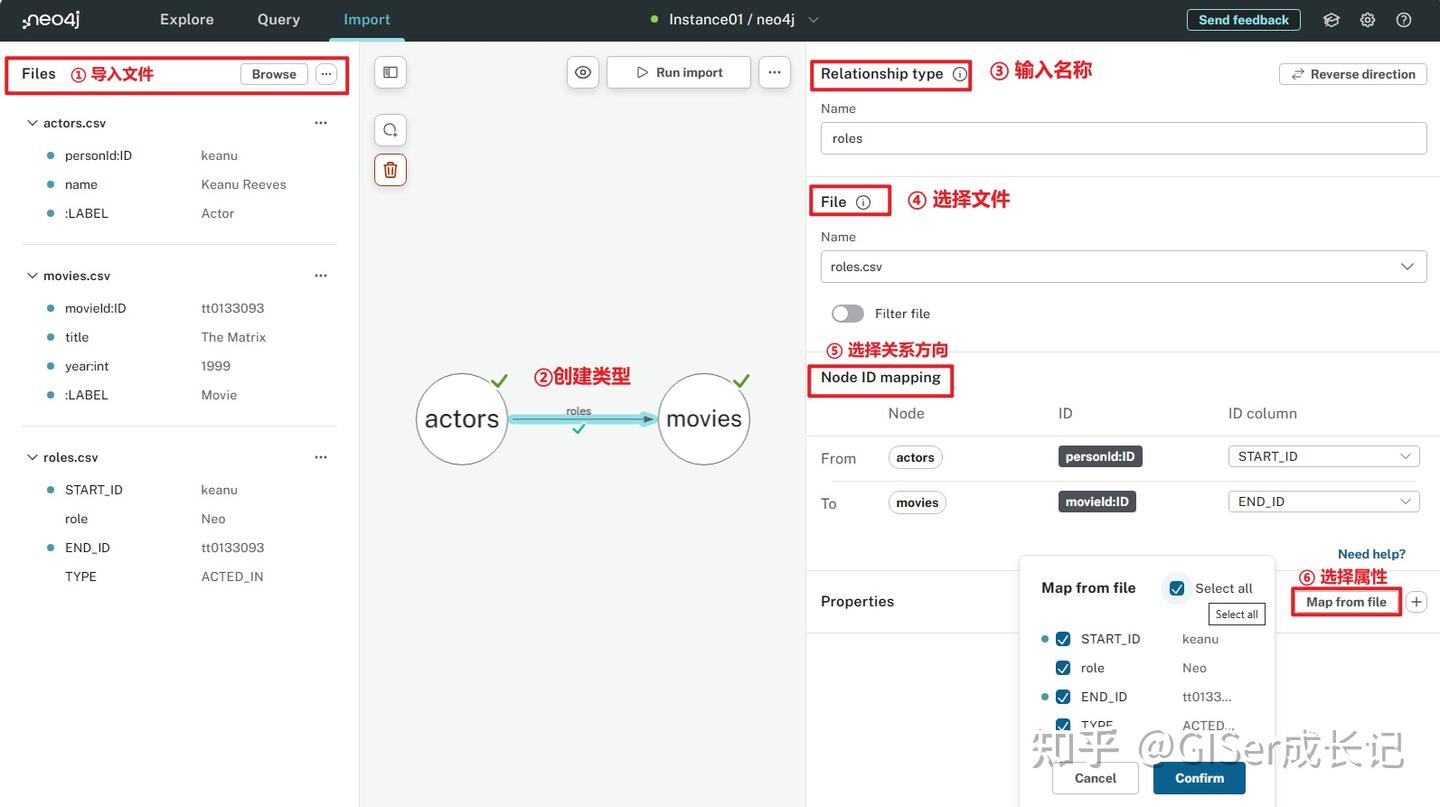Image resolution: width=1440 pixels, height=807 pixels.
Task: Uncheck the role property checkbox
Action: (x=1063, y=667)
